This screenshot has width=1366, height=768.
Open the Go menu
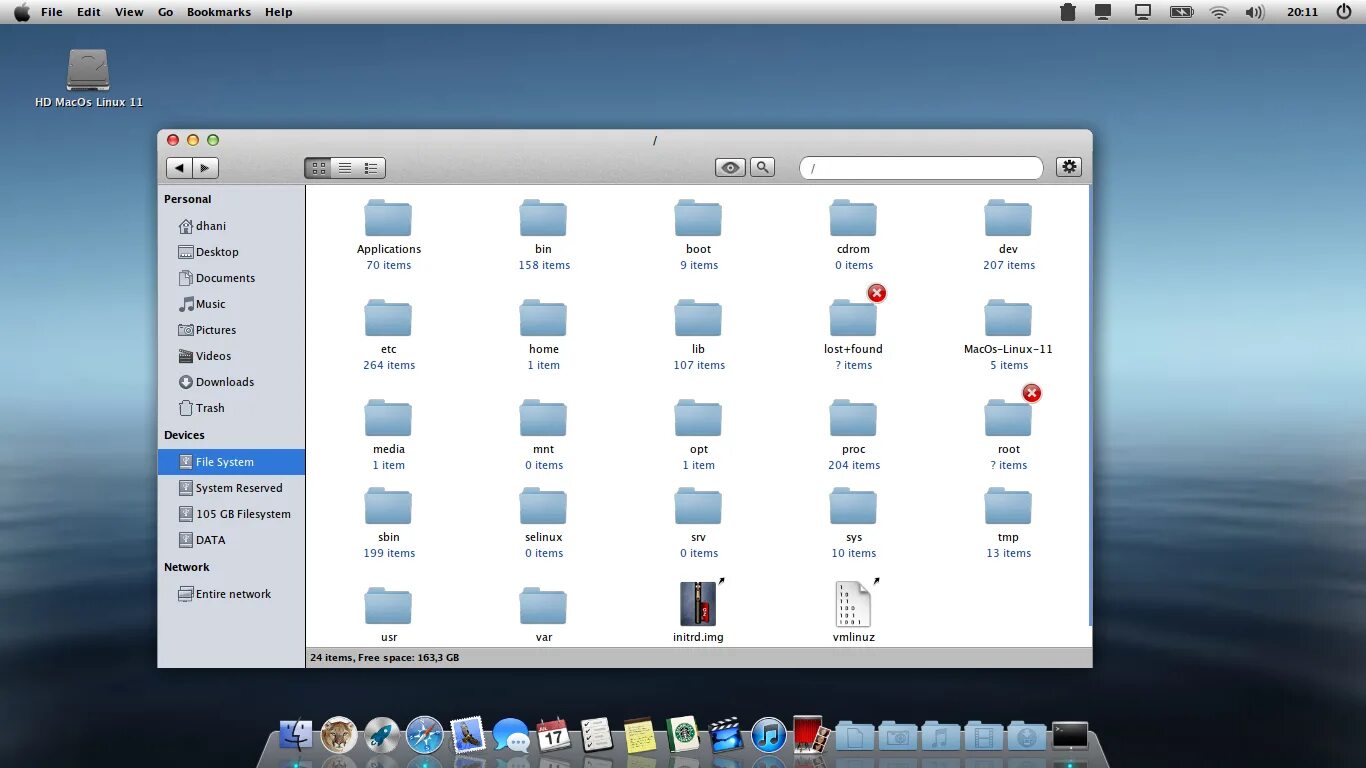[165, 12]
